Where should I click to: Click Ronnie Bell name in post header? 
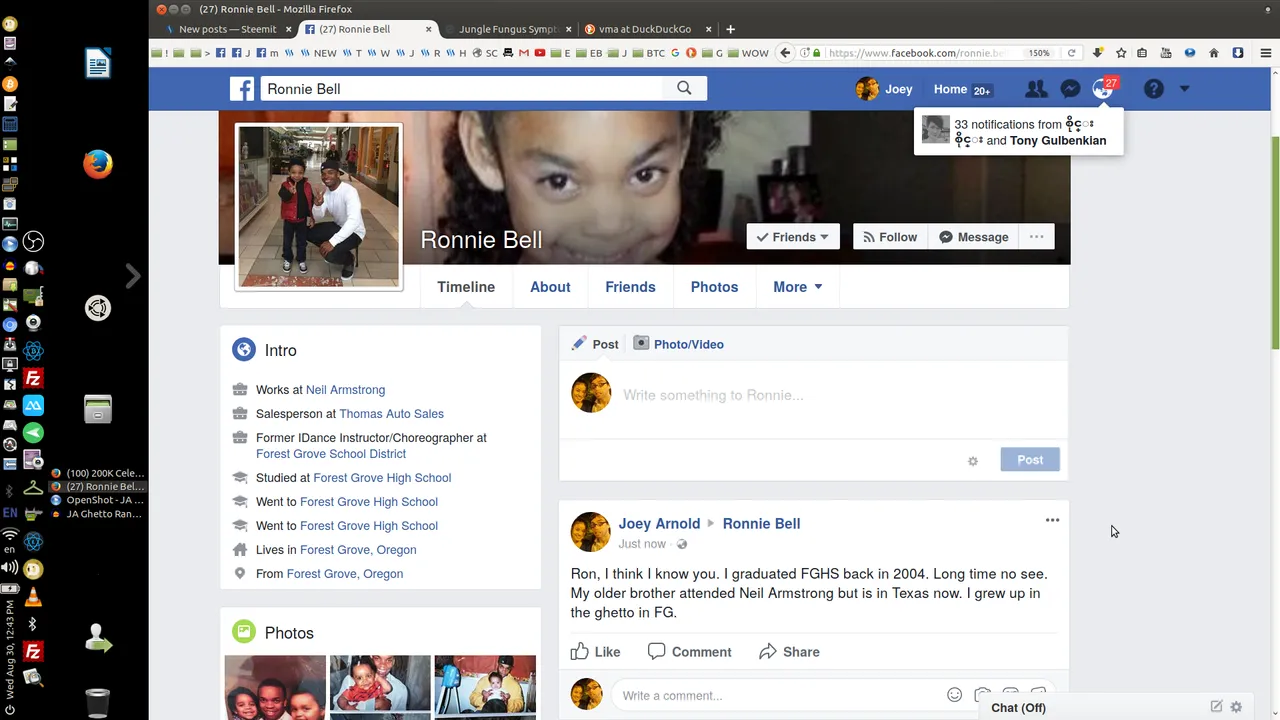tap(761, 524)
